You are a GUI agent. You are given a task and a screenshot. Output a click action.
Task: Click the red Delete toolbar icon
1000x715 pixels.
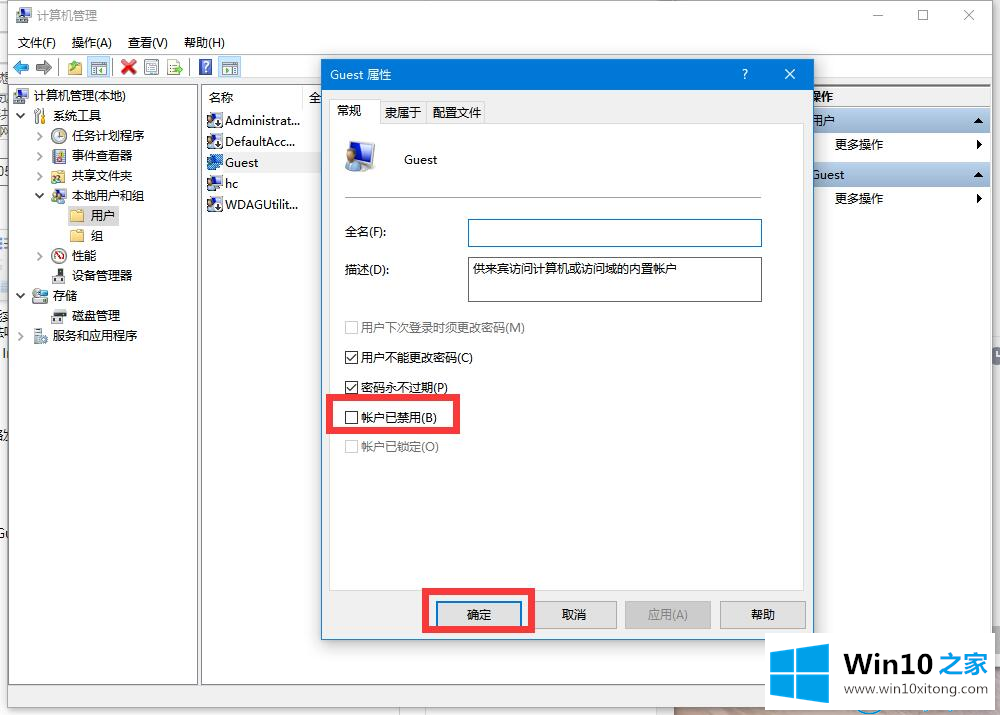129,67
